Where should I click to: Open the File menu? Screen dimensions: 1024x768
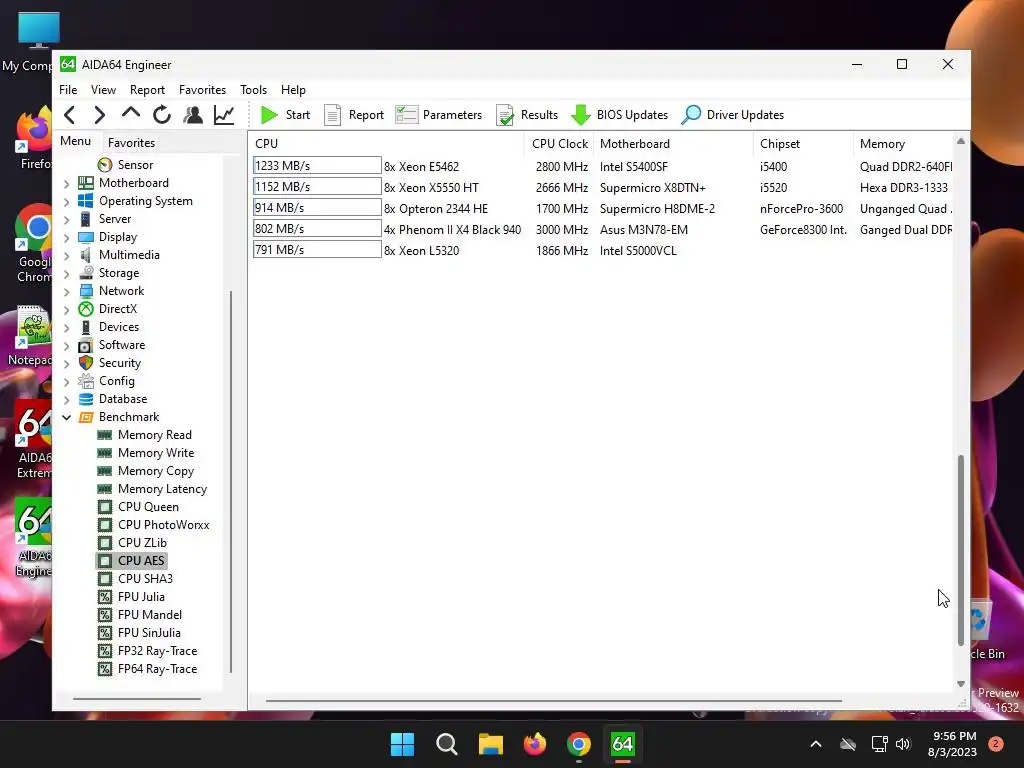coord(68,90)
